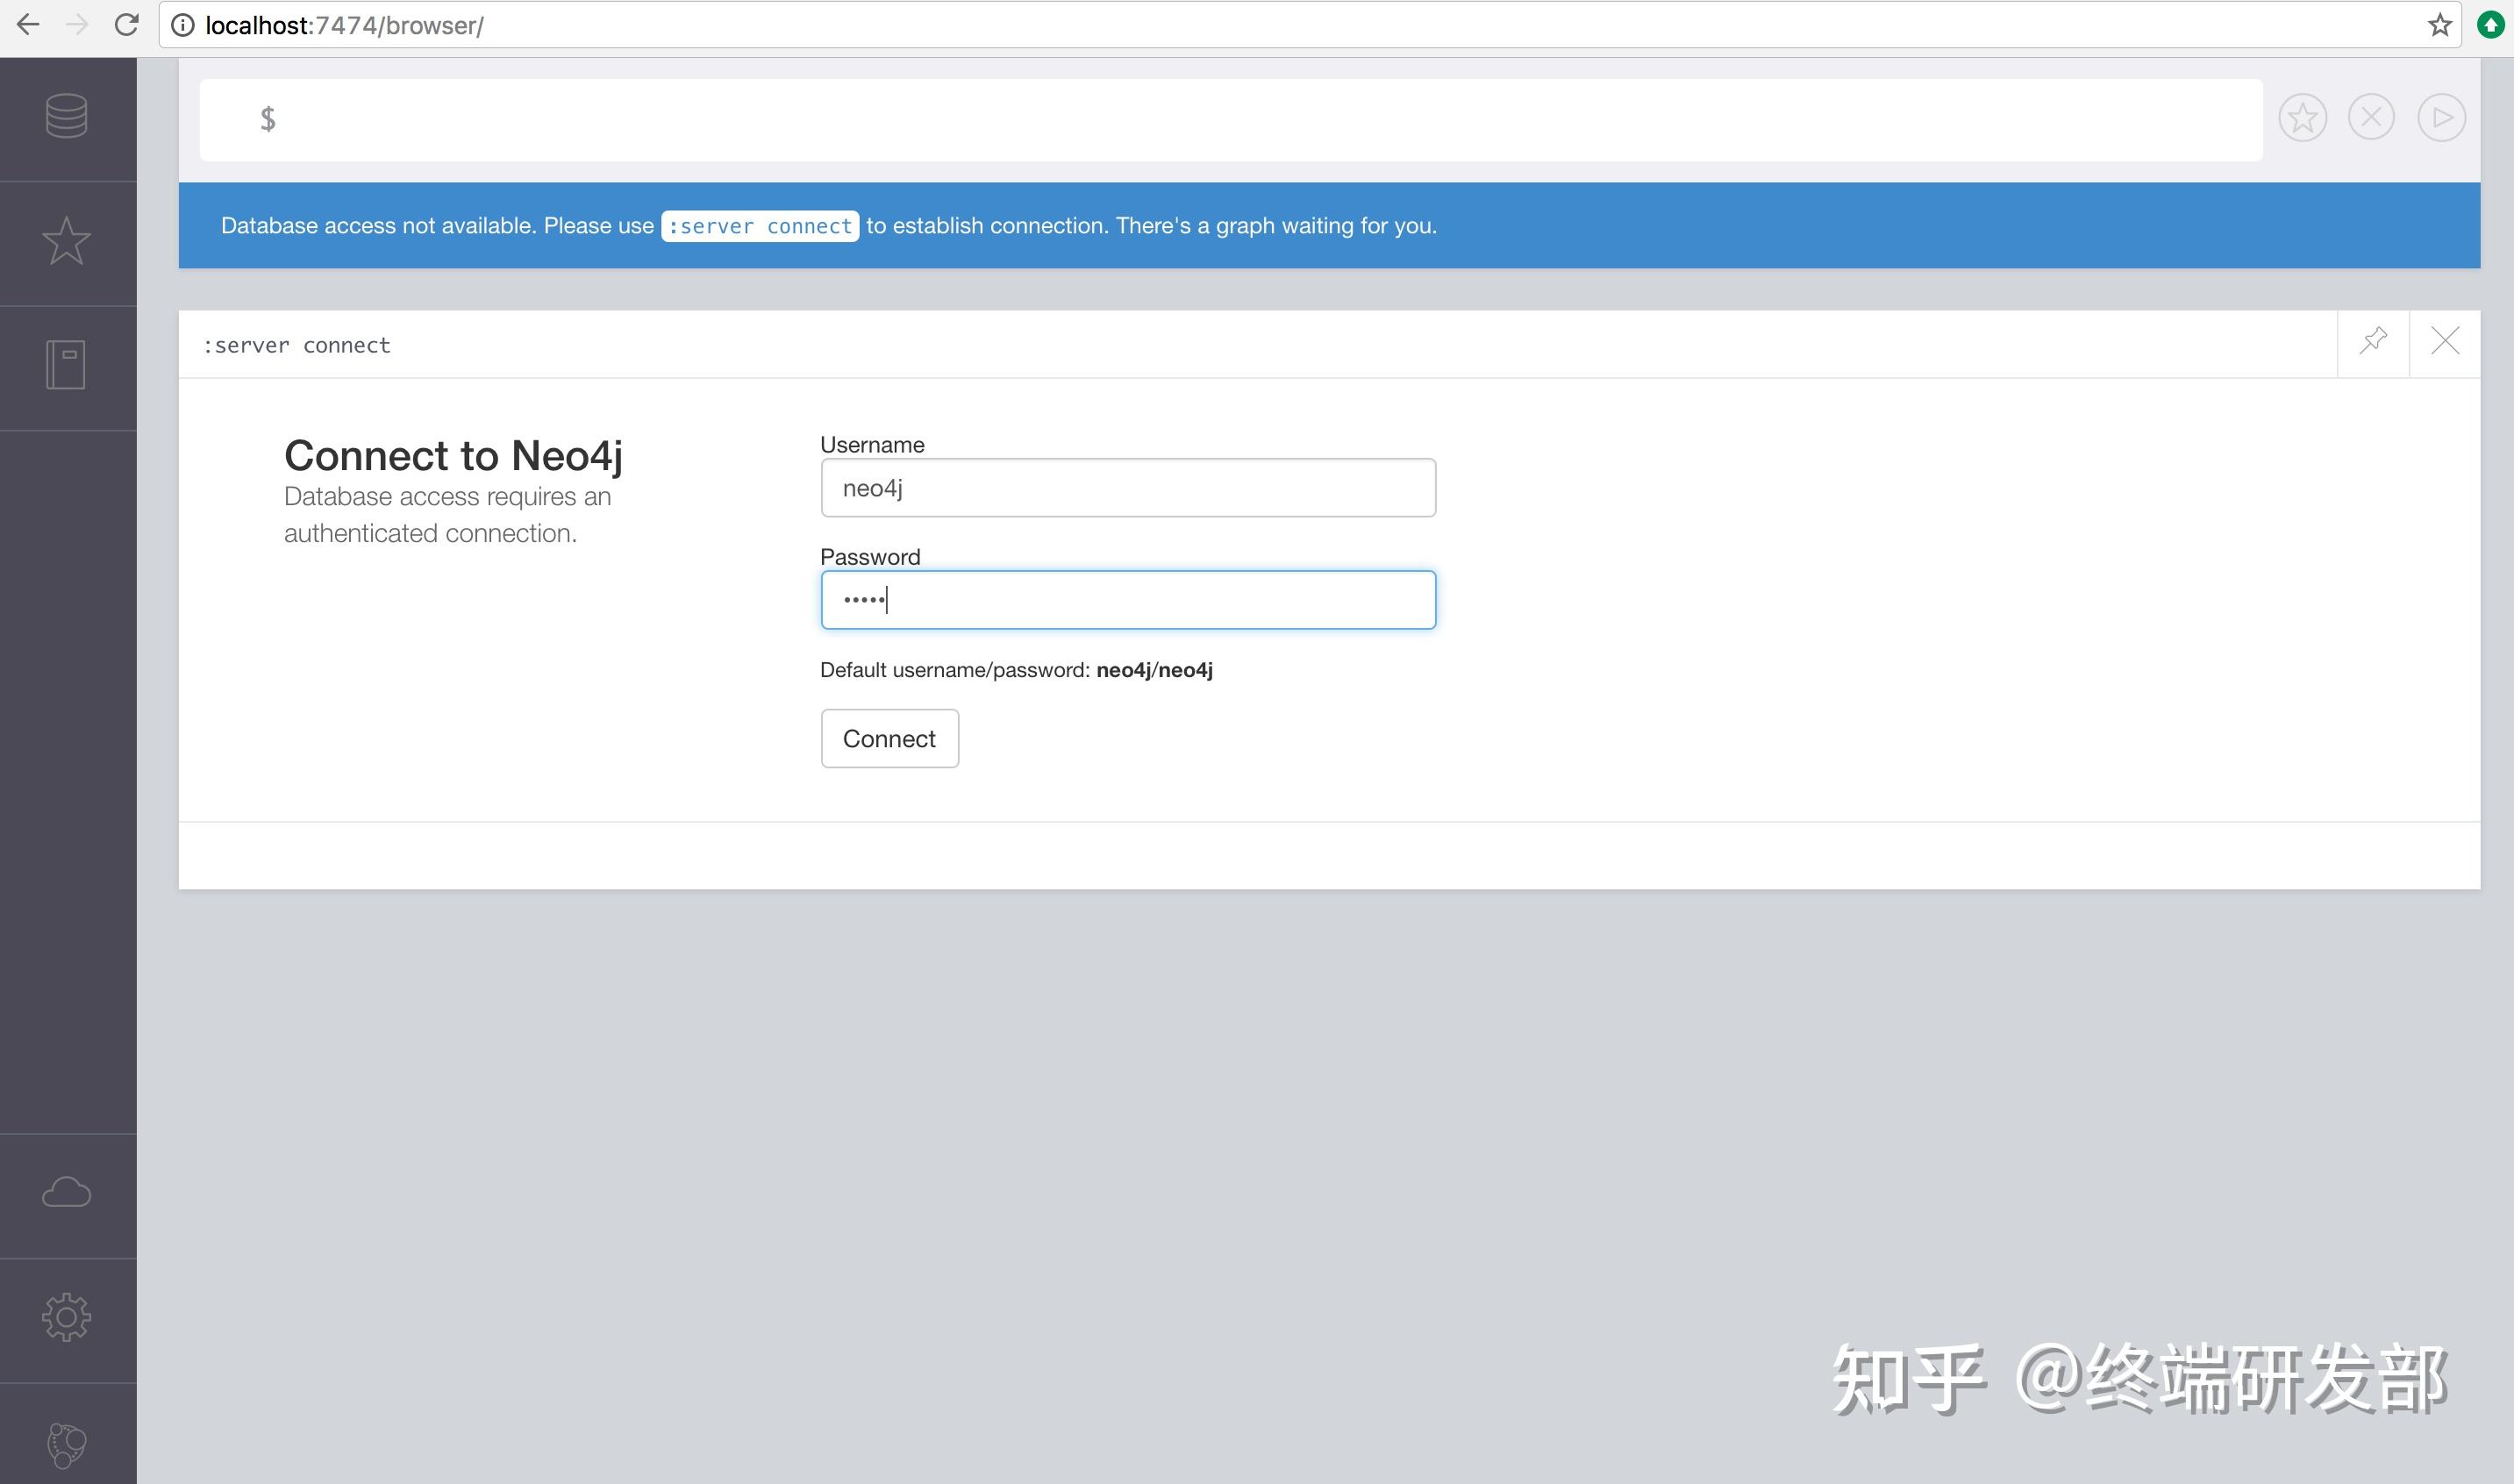
Task: Click the browser back arrow
Action: 28,25
